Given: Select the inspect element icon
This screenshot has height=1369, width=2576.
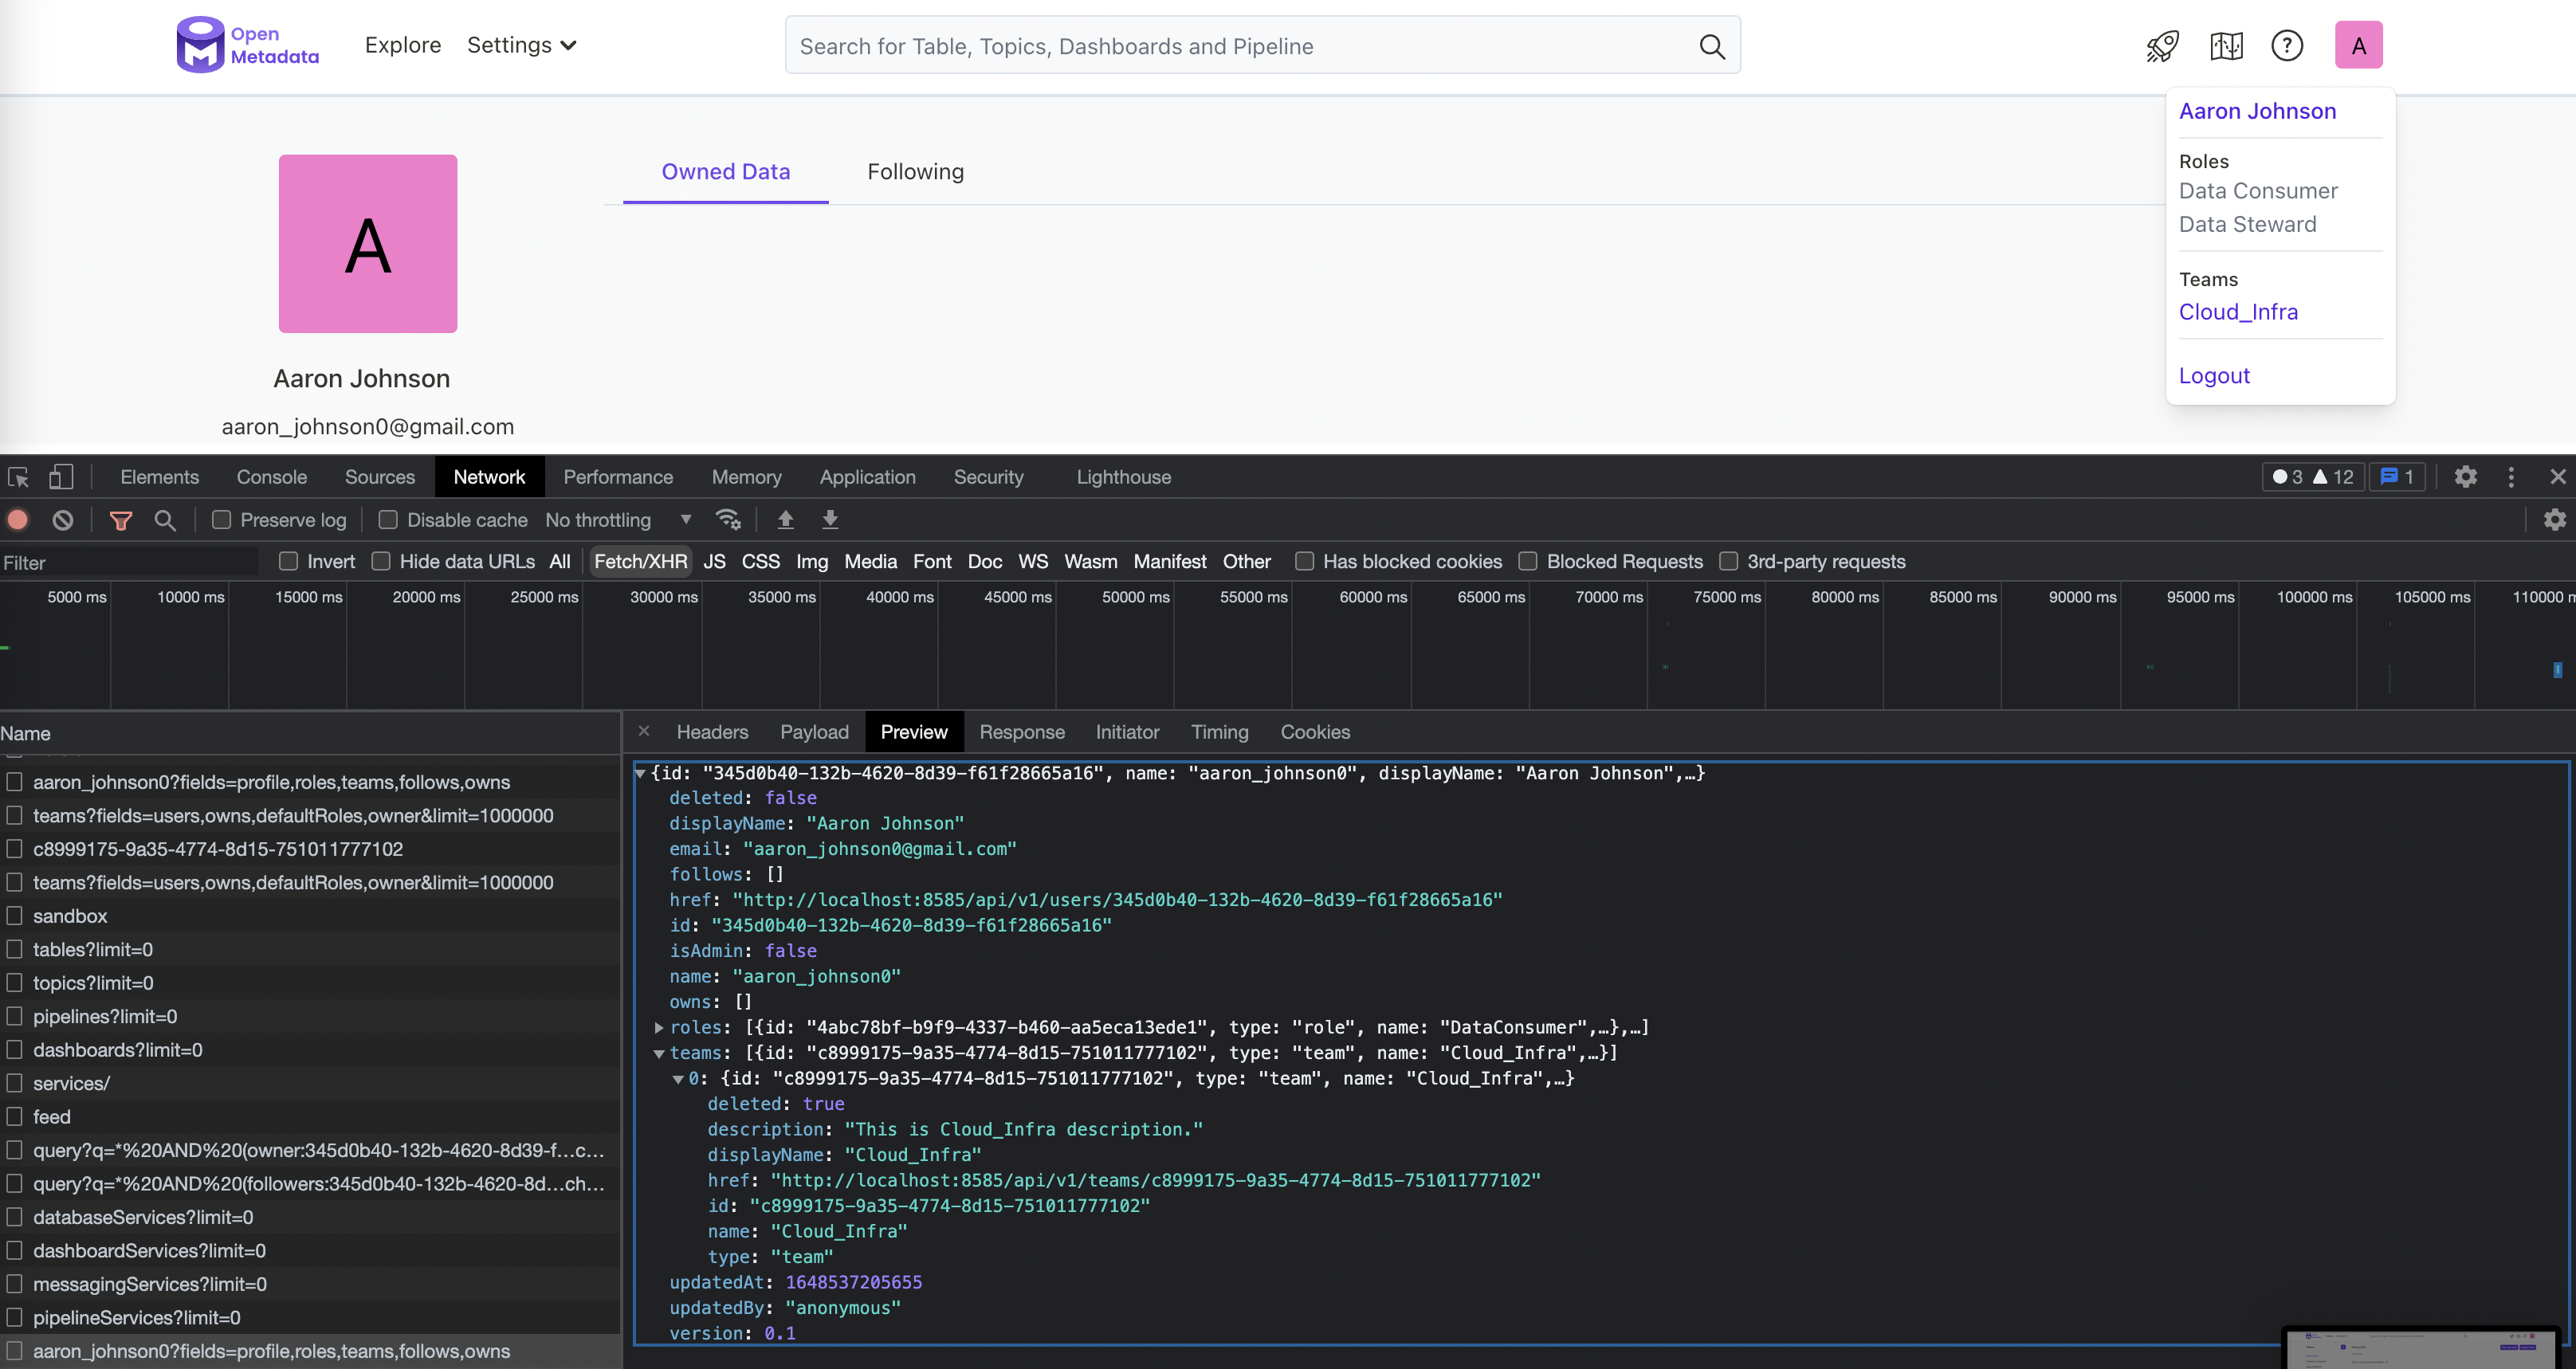Looking at the screenshot, I should point(18,477).
